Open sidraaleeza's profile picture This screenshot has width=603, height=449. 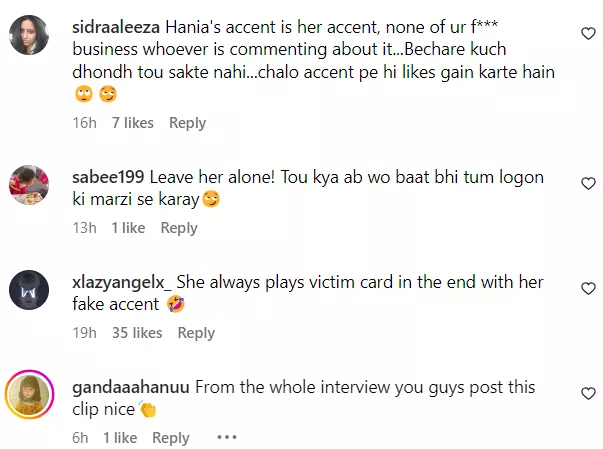click(29, 35)
